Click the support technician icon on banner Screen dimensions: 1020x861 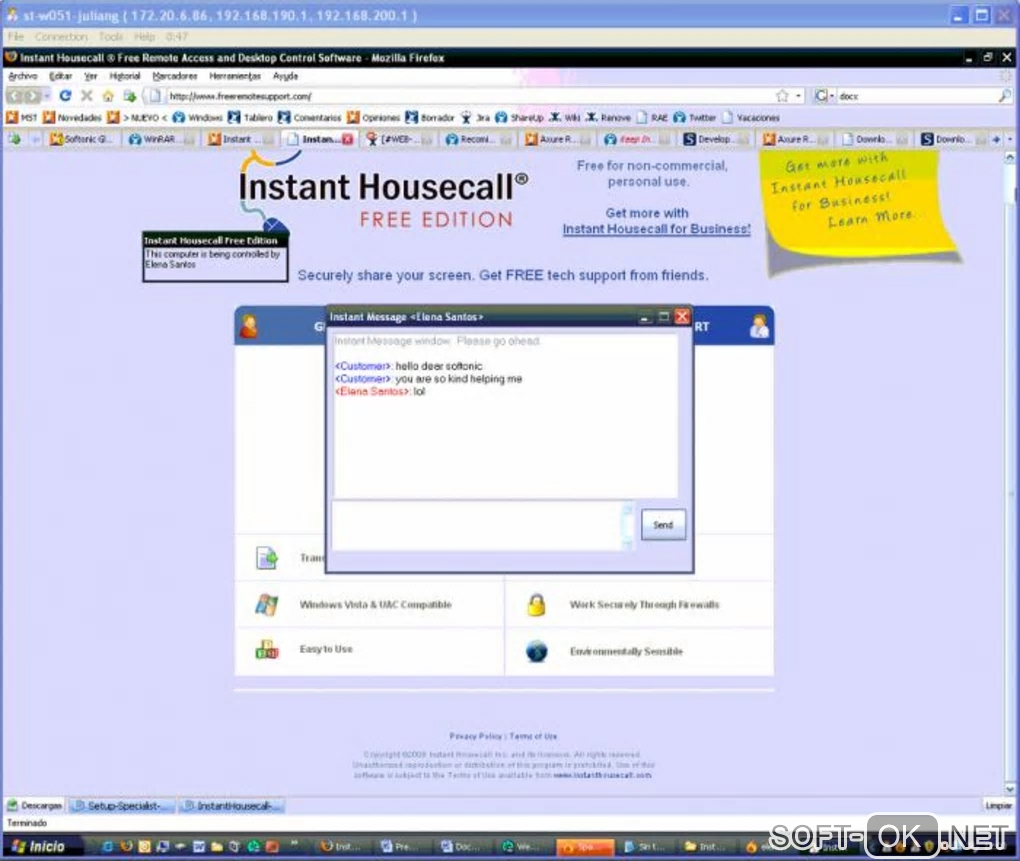[758, 326]
